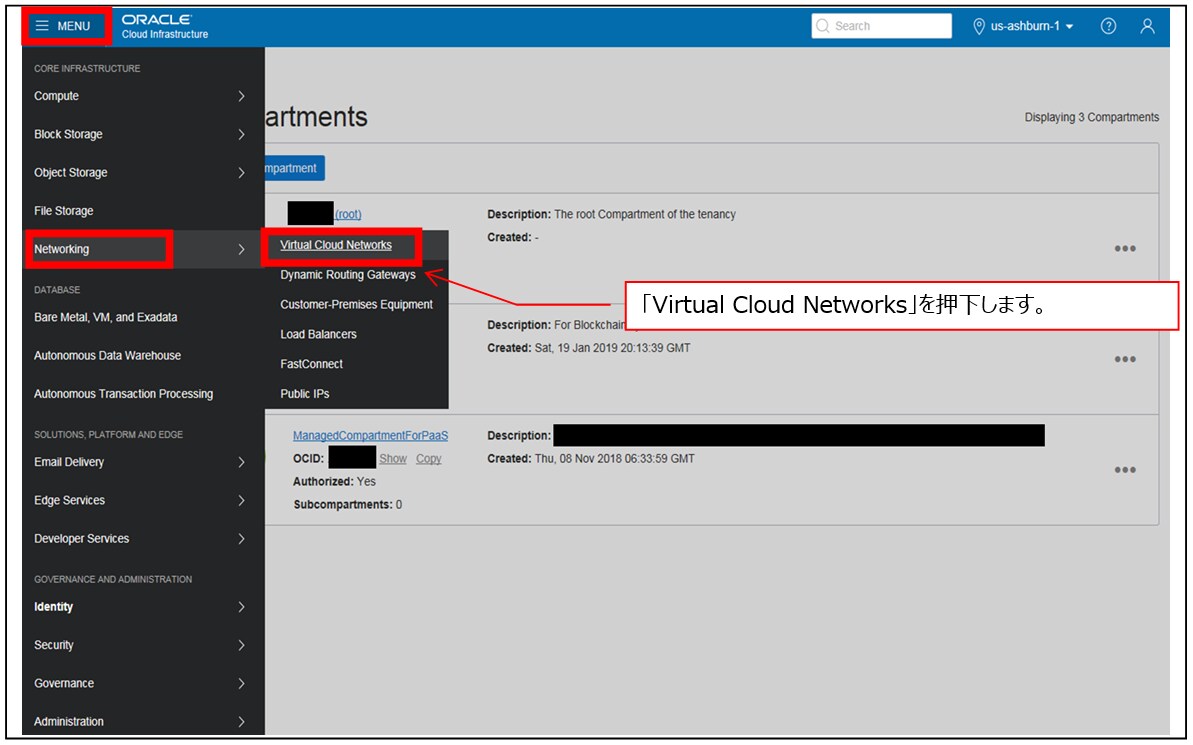The height and width of the screenshot is (745, 1193).
Task: Click the Show OCID link
Action: tap(393, 458)
